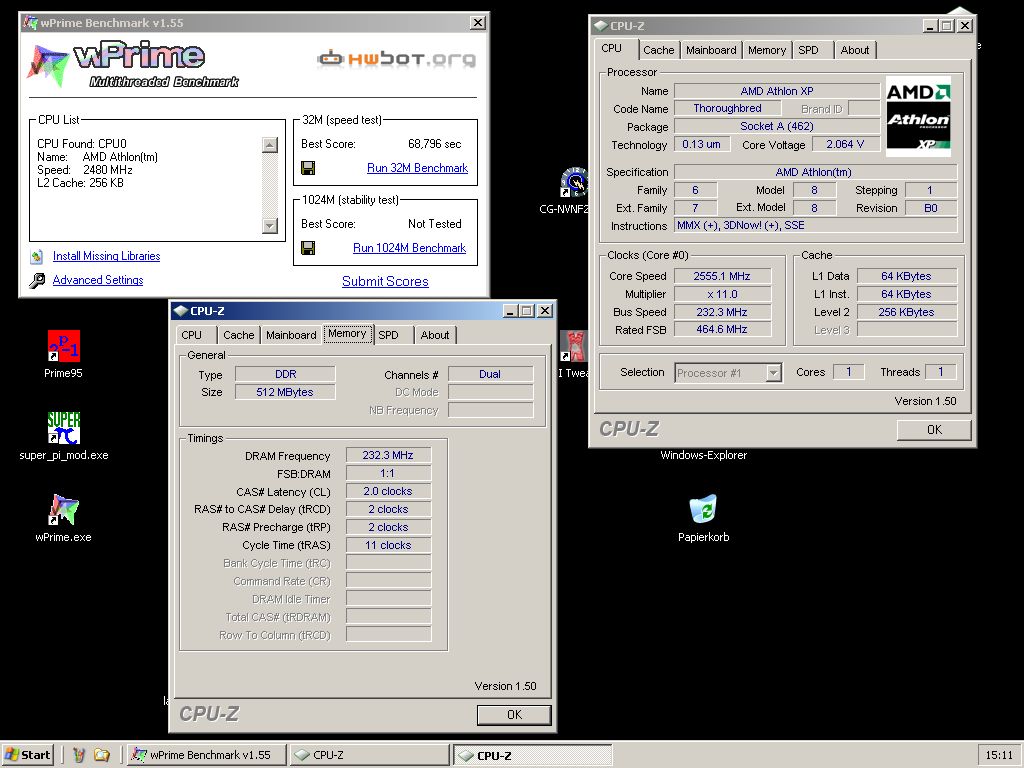
Task: Click the CAS# Latency value 2.0 clocks
Action: pyautogui.click(x=388, y=491)
